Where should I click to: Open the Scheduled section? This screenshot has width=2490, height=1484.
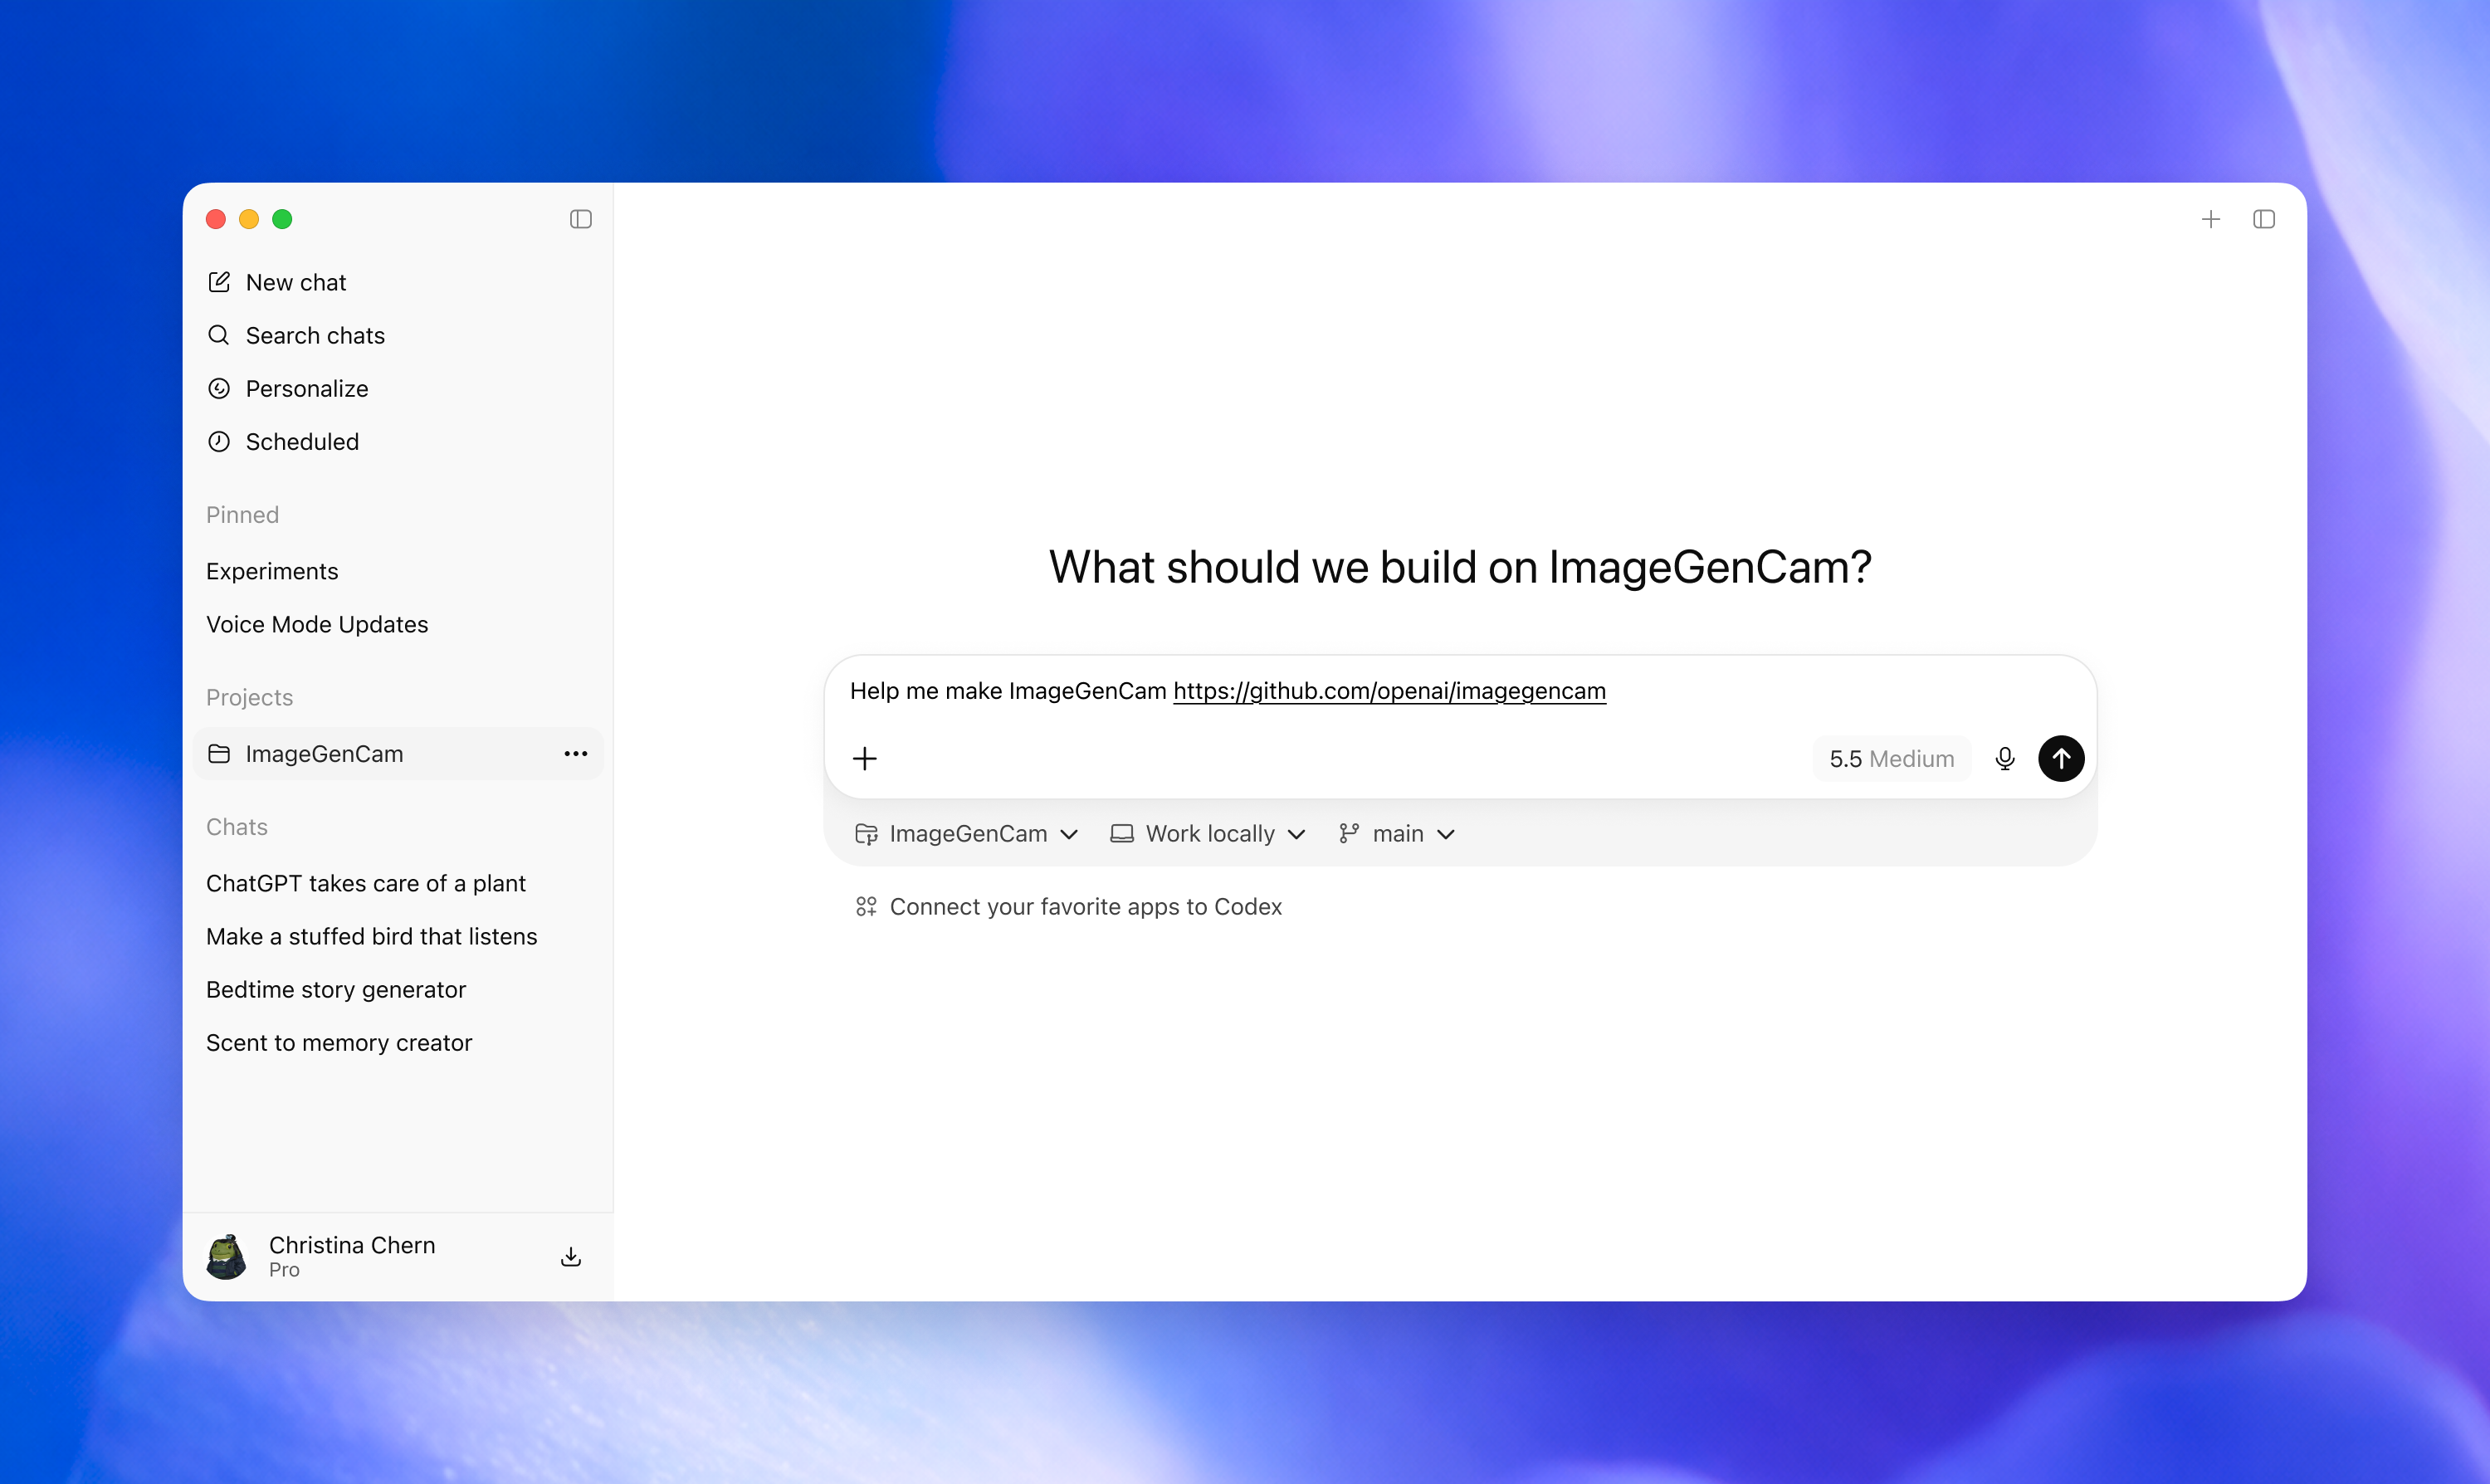(x=398, y=441)
